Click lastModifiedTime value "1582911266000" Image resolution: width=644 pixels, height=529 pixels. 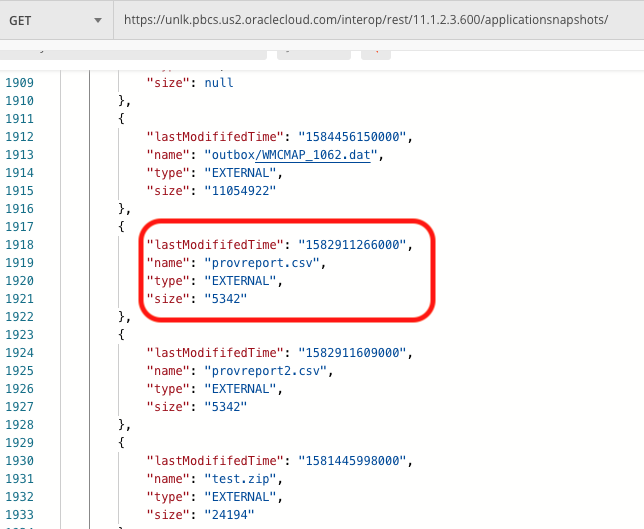(x=354, y=244)
